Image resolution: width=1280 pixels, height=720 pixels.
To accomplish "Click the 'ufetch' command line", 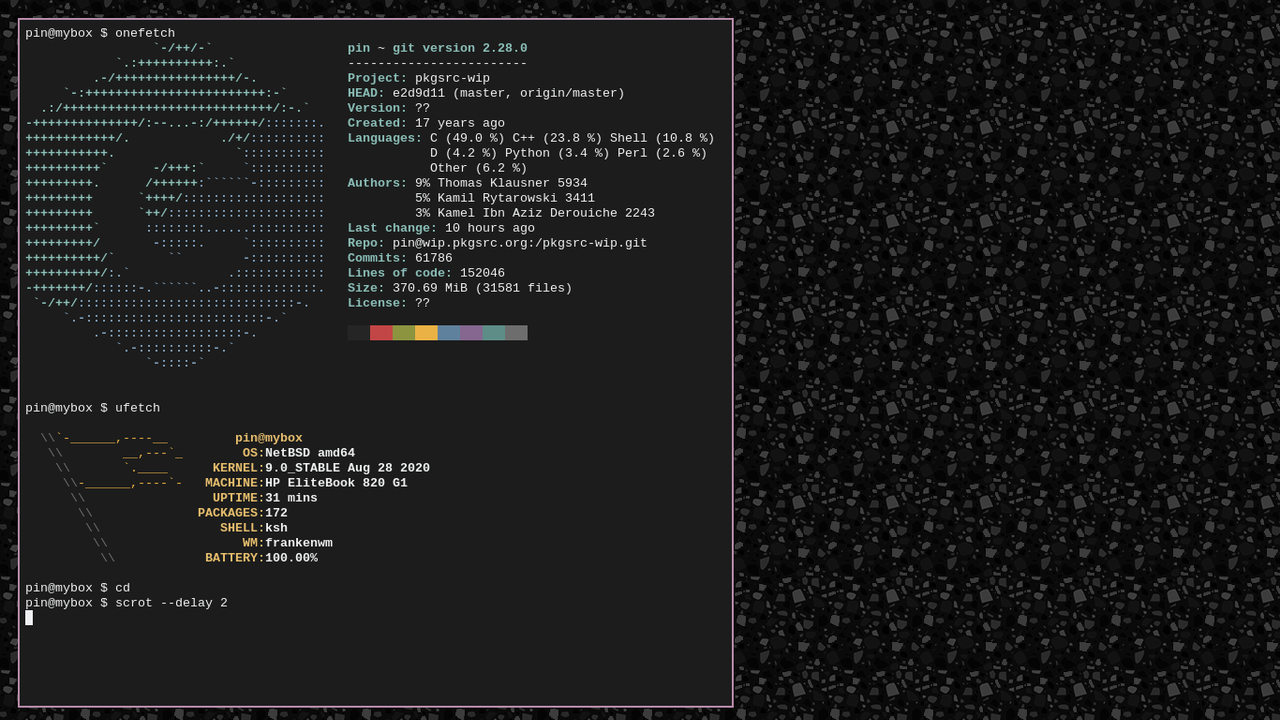I will [x=93, y=408].
